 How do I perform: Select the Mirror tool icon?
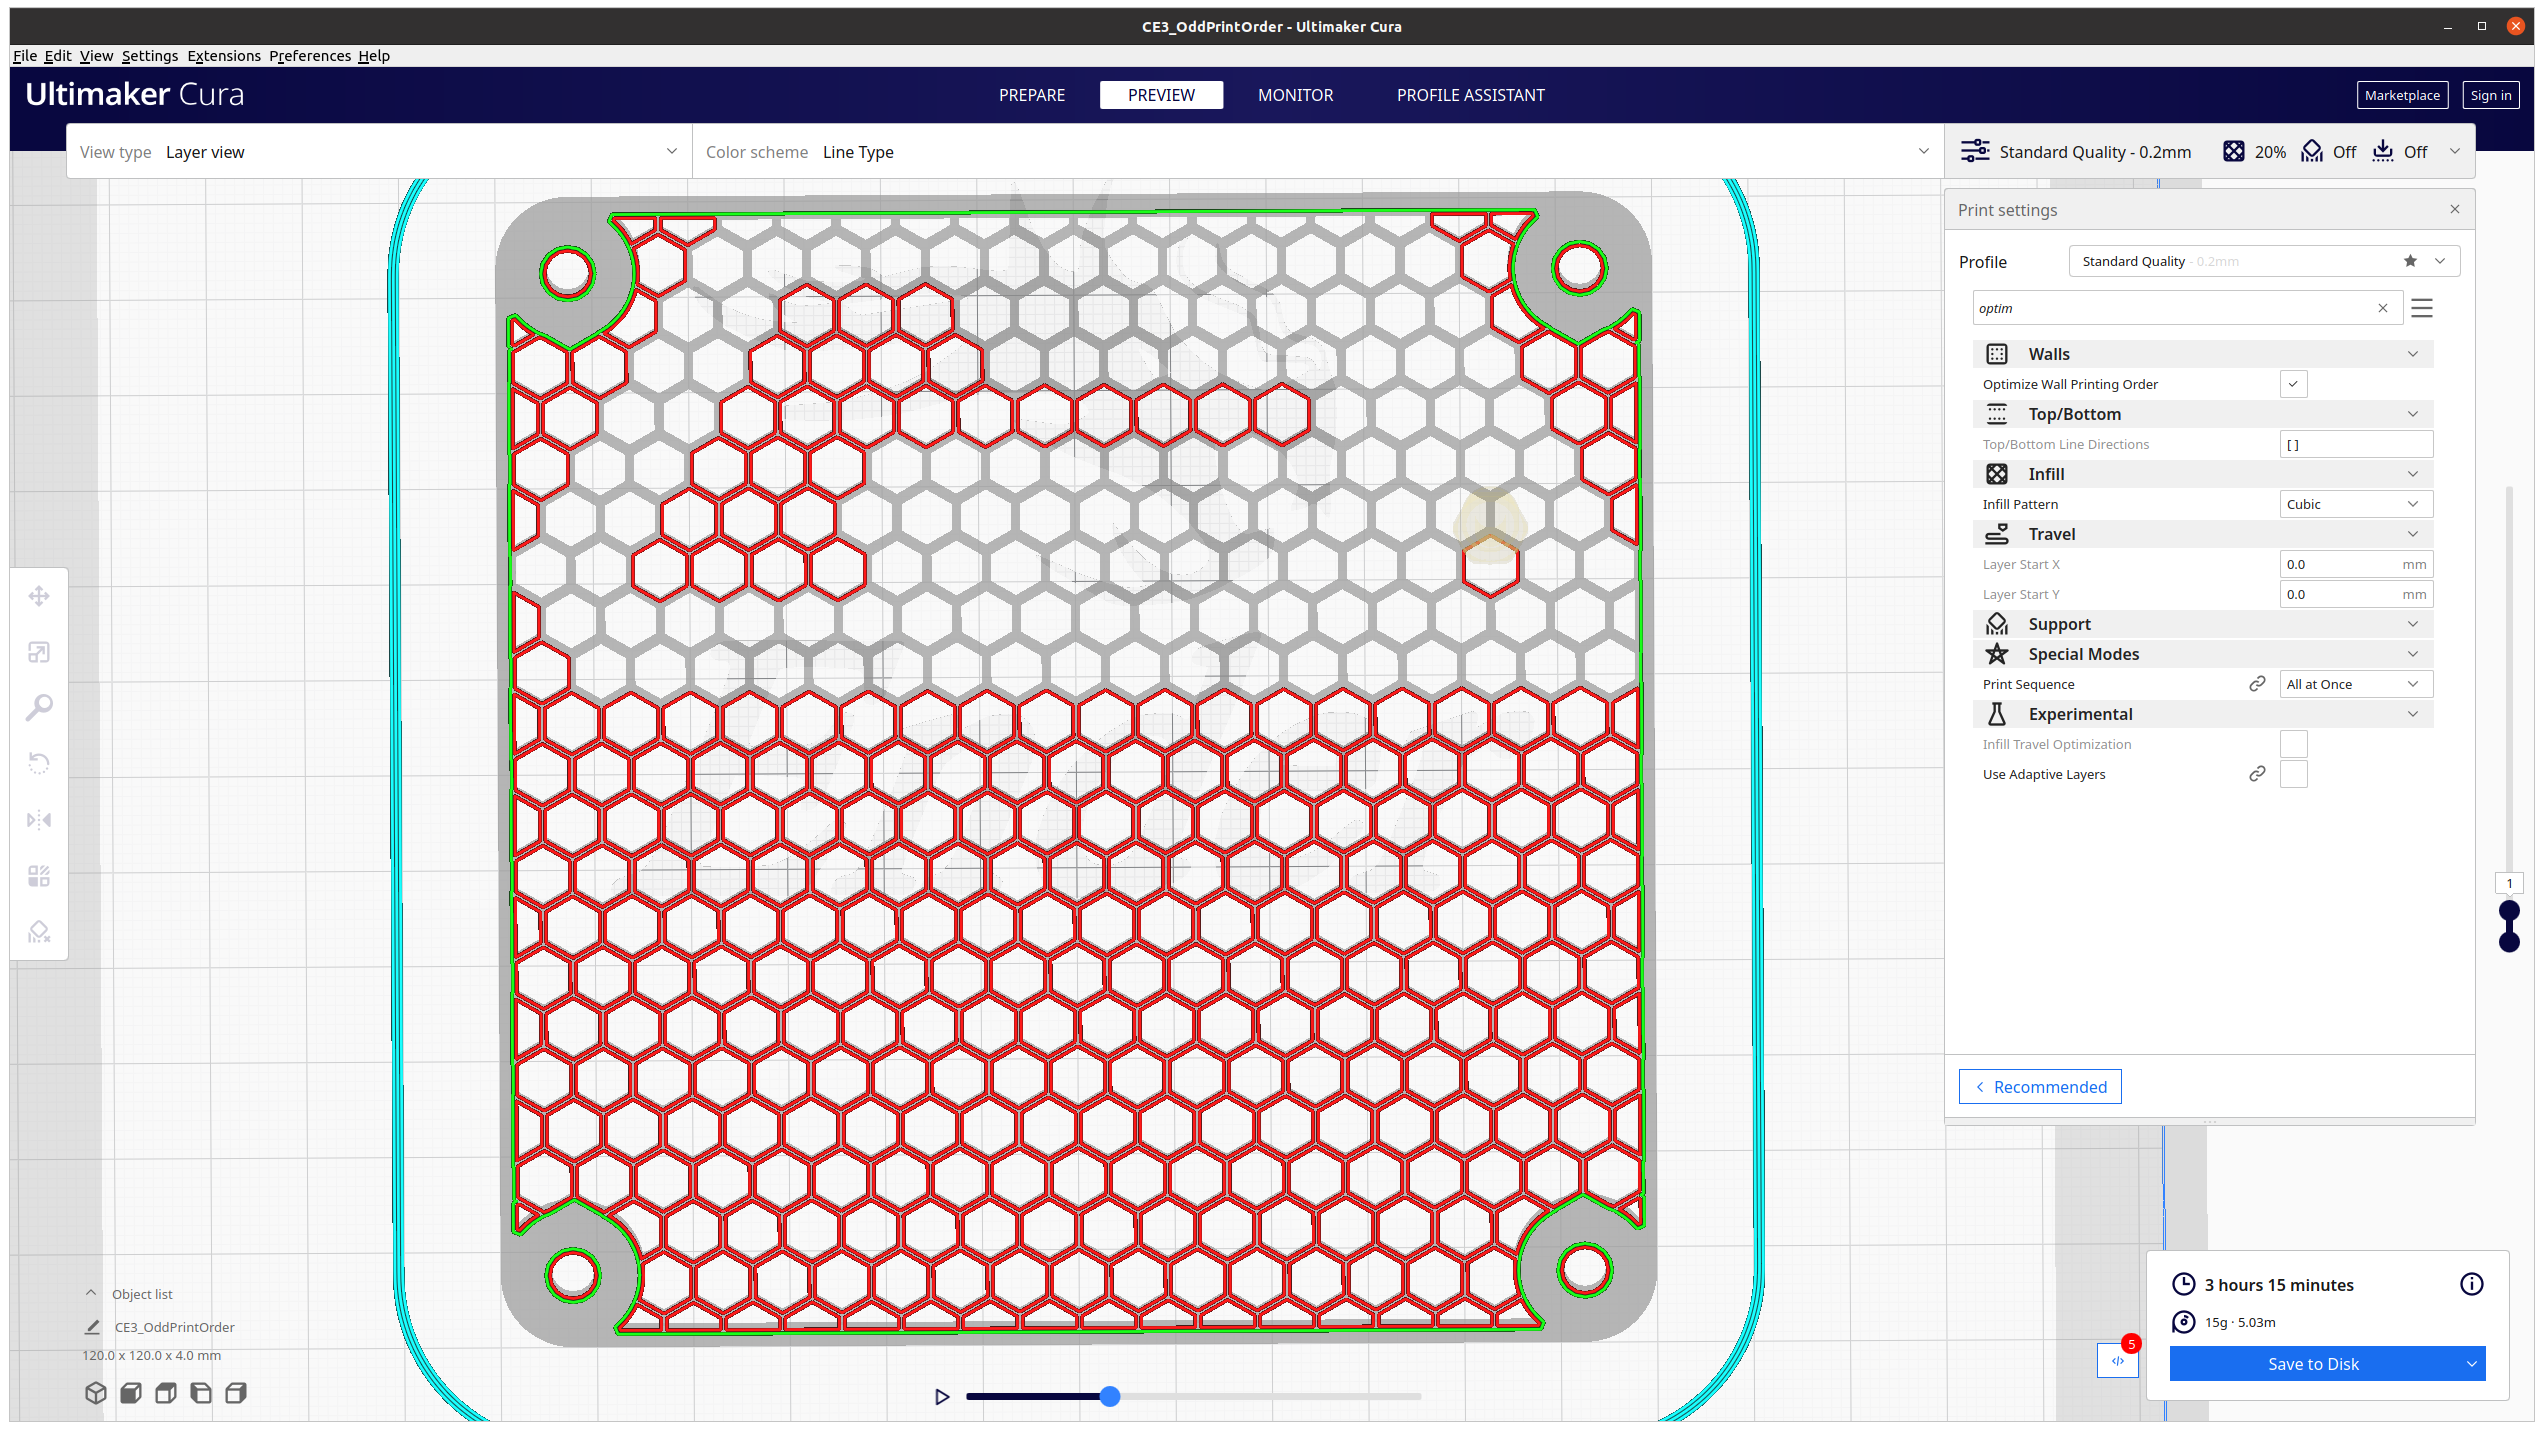pos(39,820)
